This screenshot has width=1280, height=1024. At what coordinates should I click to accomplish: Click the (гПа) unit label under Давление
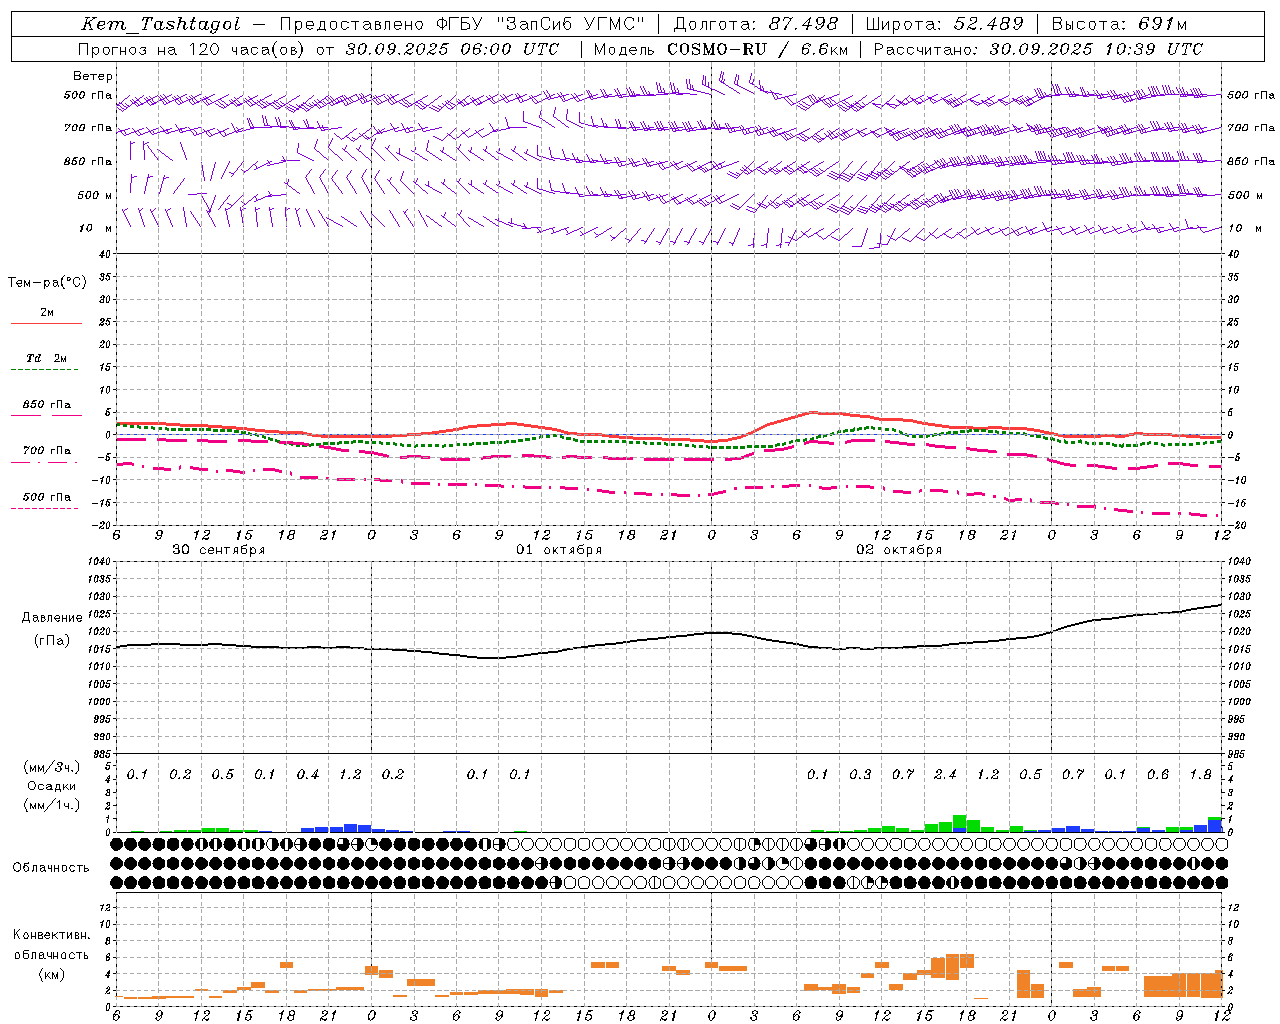click(52, 640)
